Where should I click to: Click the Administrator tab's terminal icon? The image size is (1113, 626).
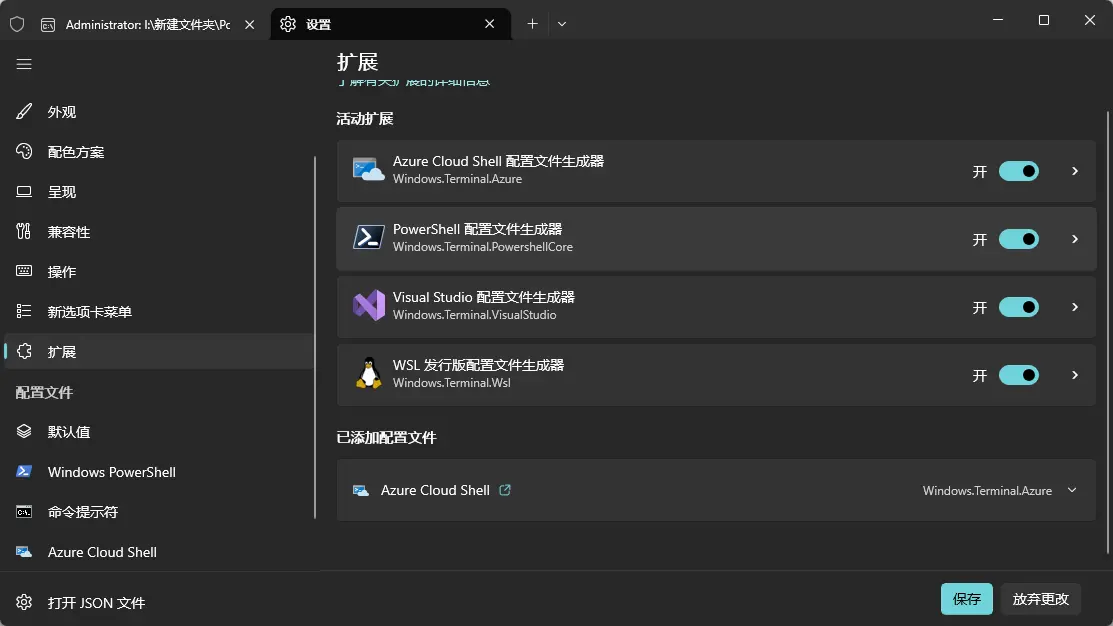(48, 25)
